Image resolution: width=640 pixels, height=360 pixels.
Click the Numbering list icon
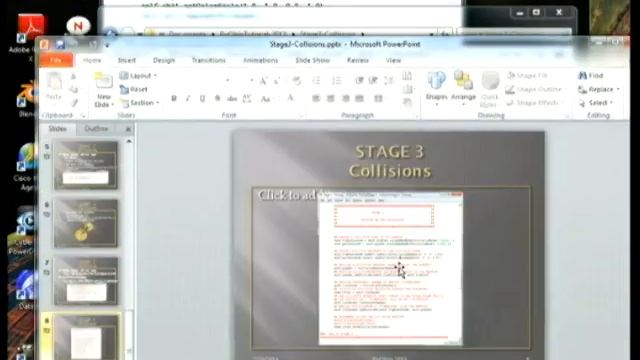pos(336,81)
